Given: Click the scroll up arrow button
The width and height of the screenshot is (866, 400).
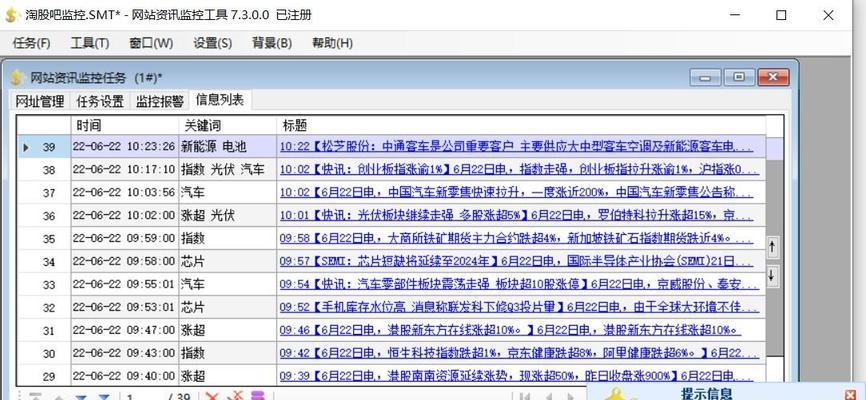Looking at the screenshot, I should point(772,248).
